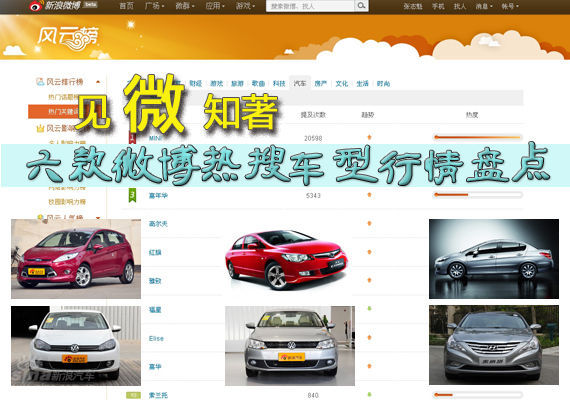
Task: Click the 提及次数 column header
Action: tap(313, 115)
